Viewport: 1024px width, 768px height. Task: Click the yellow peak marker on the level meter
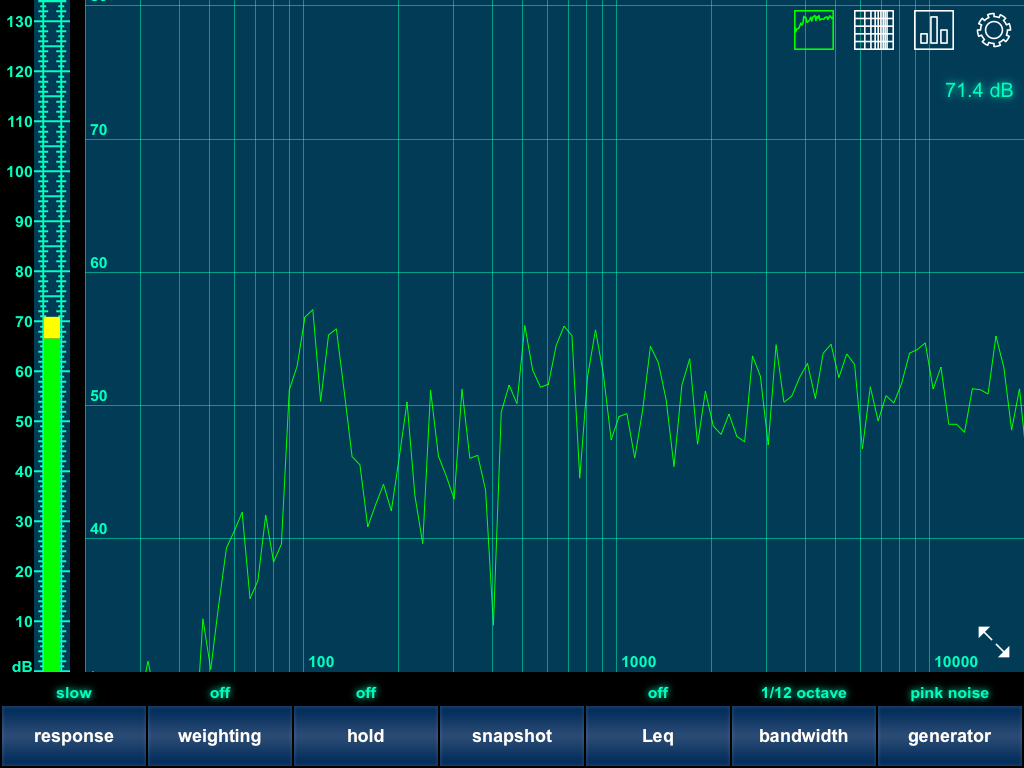(51, 327)
